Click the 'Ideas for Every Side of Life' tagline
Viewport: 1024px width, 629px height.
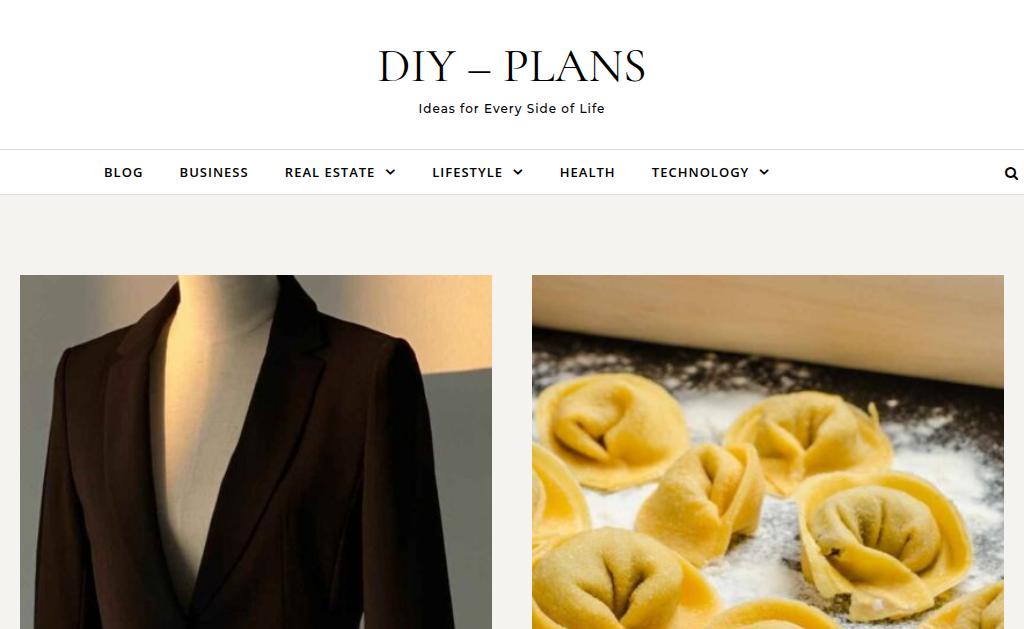[511, 108]
